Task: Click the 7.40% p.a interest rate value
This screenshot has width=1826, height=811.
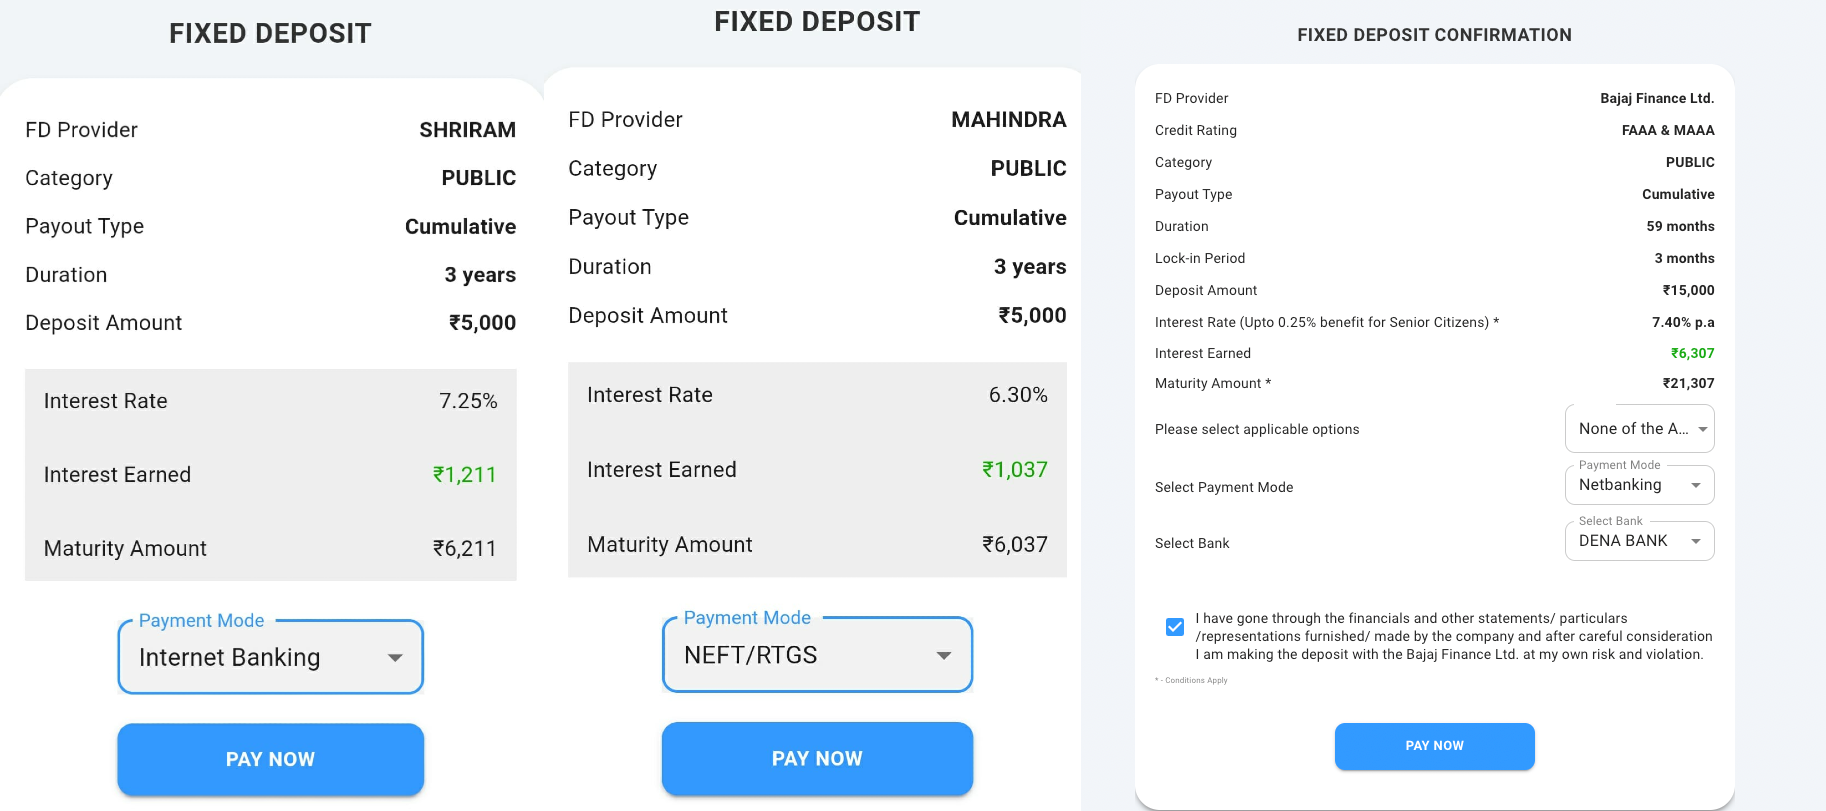Action: click(1683, 322)
